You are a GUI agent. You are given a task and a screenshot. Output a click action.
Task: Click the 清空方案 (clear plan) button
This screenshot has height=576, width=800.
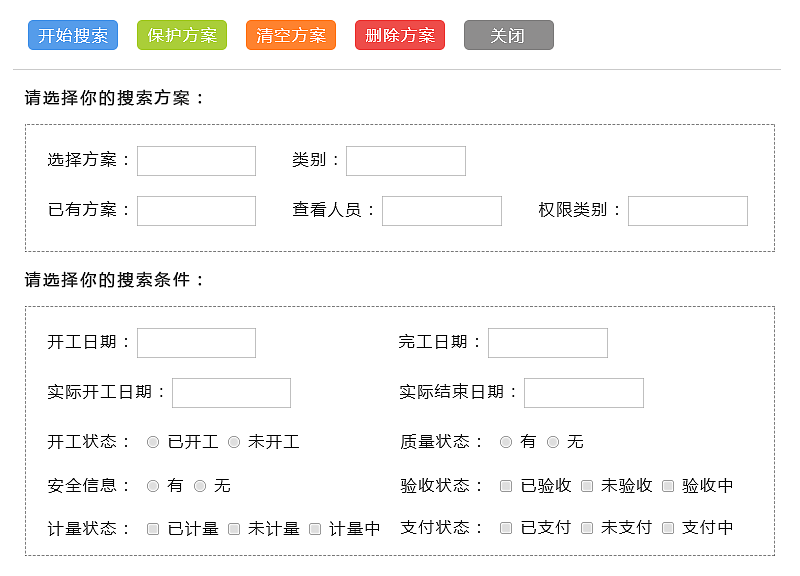(x=290, y=34)
